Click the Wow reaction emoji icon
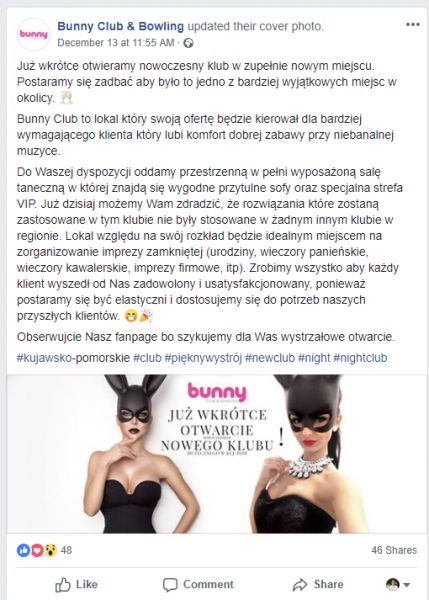 tap(50, 550)
